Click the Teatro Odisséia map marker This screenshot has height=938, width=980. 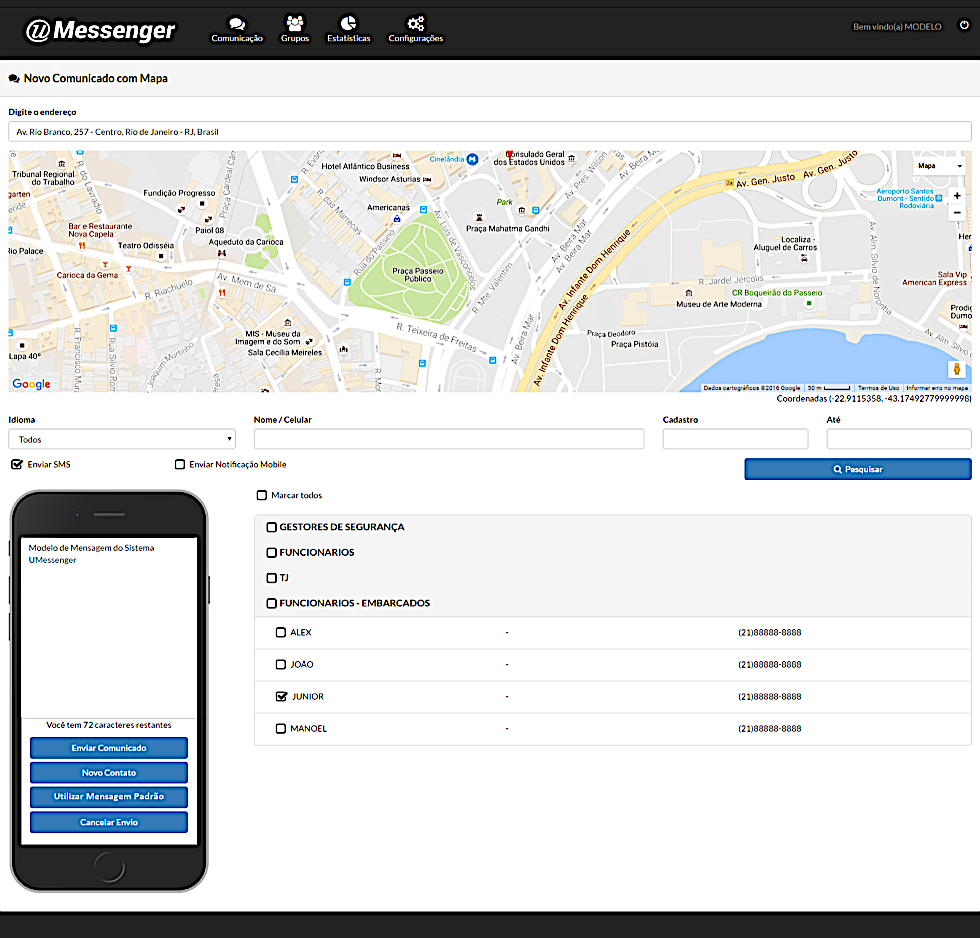click(161, 256)
